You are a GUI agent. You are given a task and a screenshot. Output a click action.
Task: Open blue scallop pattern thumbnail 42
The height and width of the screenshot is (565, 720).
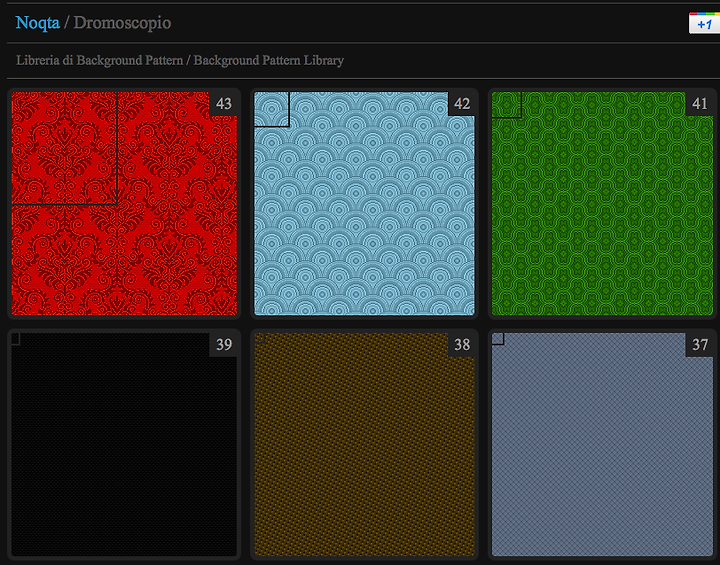click(364, 203)
